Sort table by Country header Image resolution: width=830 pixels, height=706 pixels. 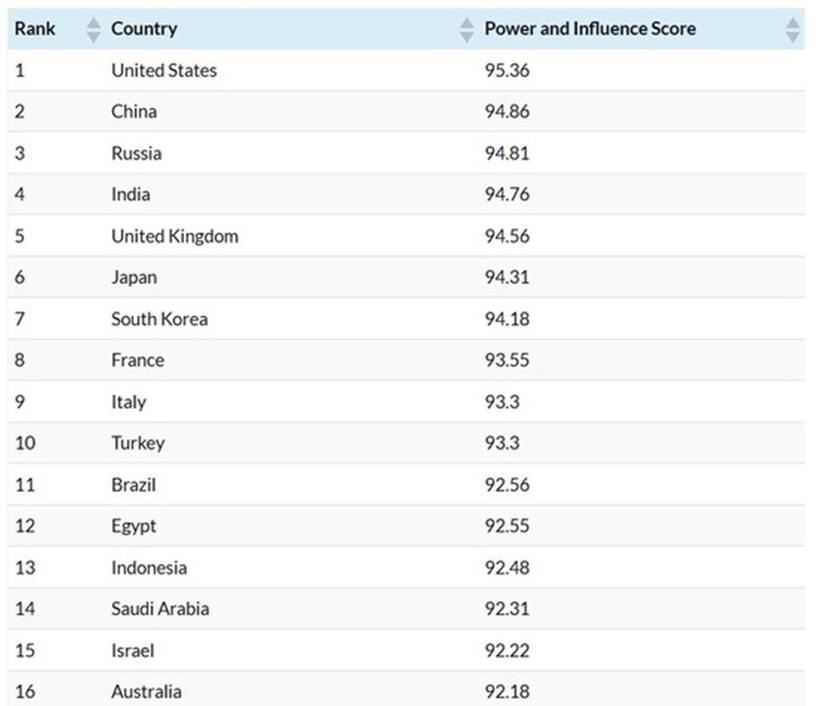144,29
